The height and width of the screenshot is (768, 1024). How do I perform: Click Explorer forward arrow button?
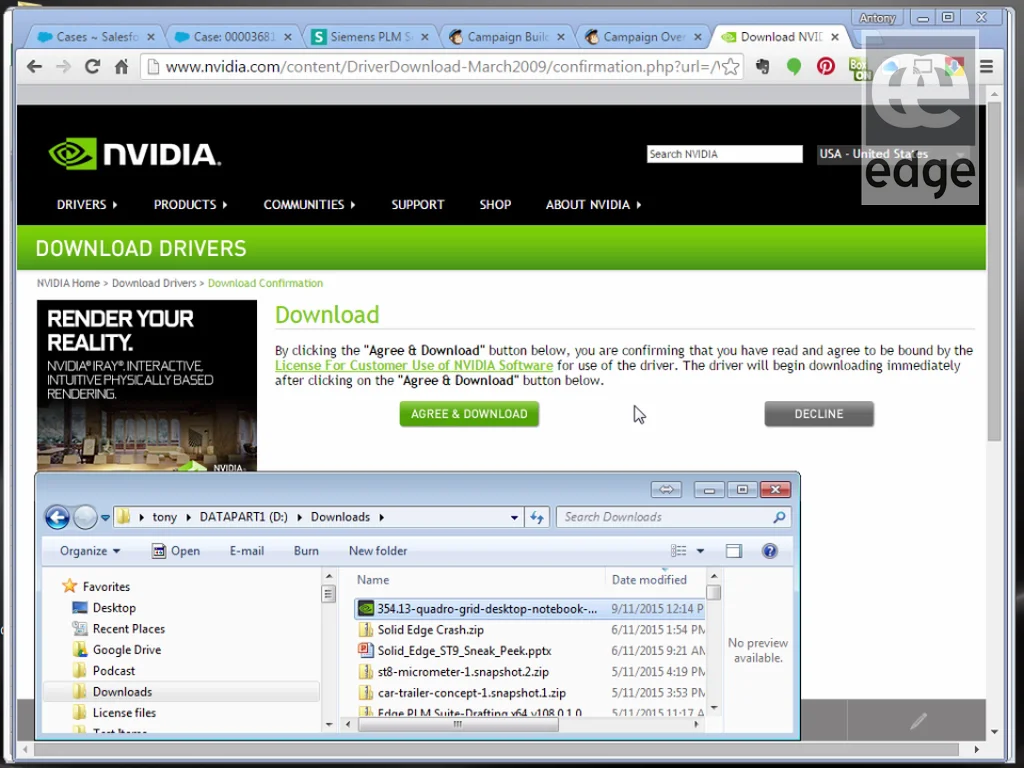(x=85, y=517)
